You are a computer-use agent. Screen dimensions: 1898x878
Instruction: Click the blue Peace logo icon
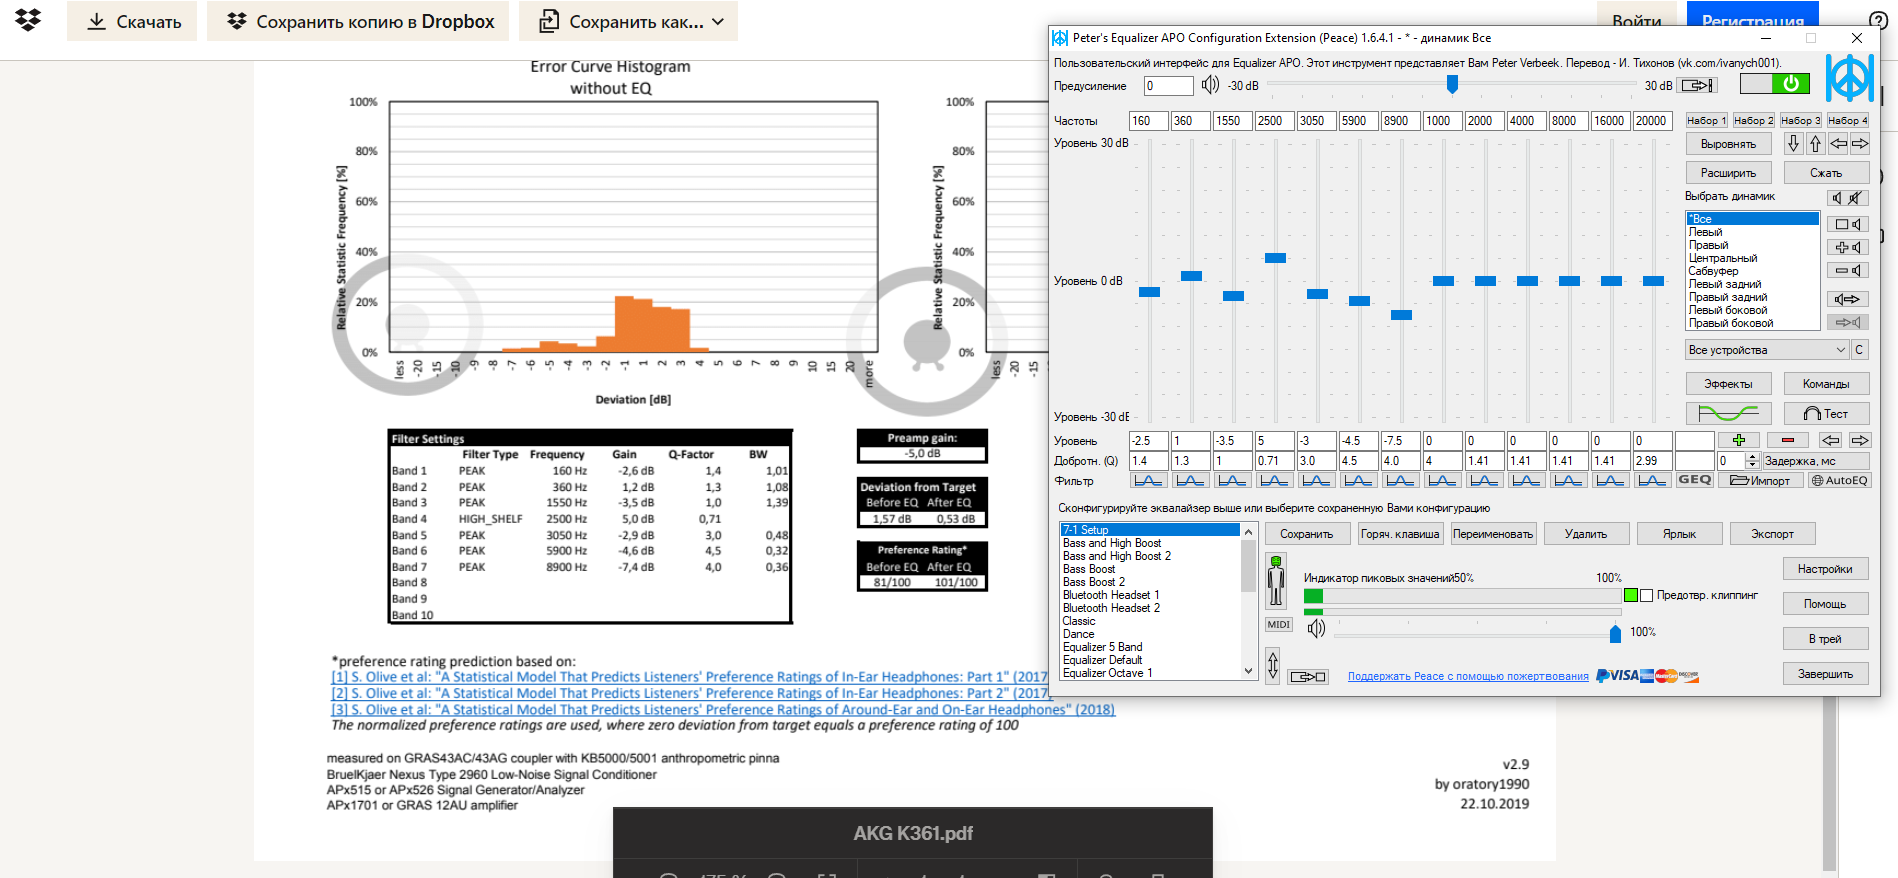point(1849,77)
